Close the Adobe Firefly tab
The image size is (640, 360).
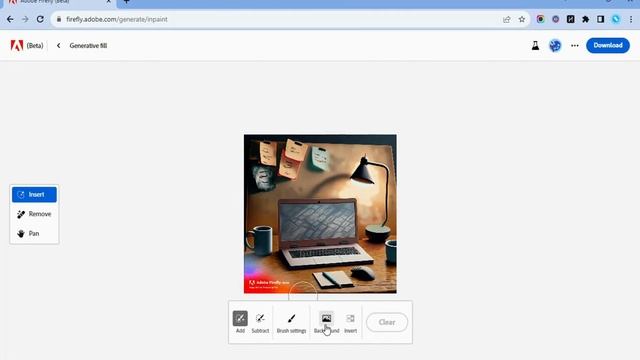tap(109, 2)
